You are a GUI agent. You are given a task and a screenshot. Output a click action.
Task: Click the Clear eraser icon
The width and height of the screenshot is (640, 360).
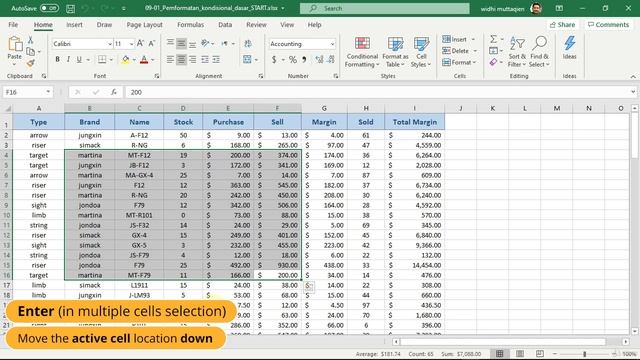pyautogui.click(x=493, y=62)
